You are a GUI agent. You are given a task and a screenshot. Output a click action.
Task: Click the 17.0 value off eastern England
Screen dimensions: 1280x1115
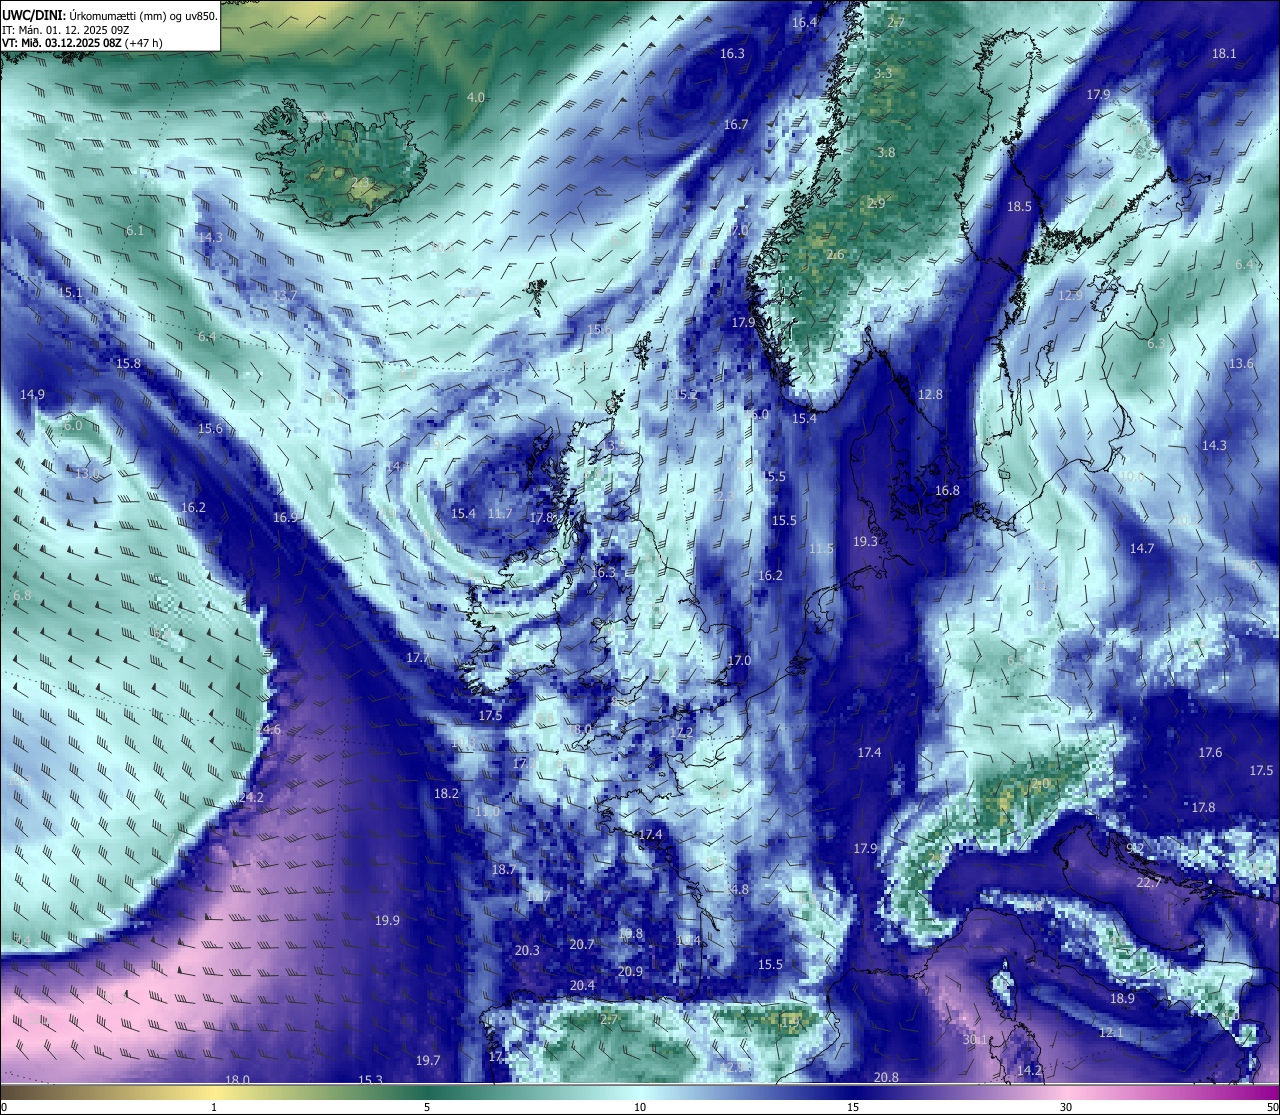(x=739, y=660)
